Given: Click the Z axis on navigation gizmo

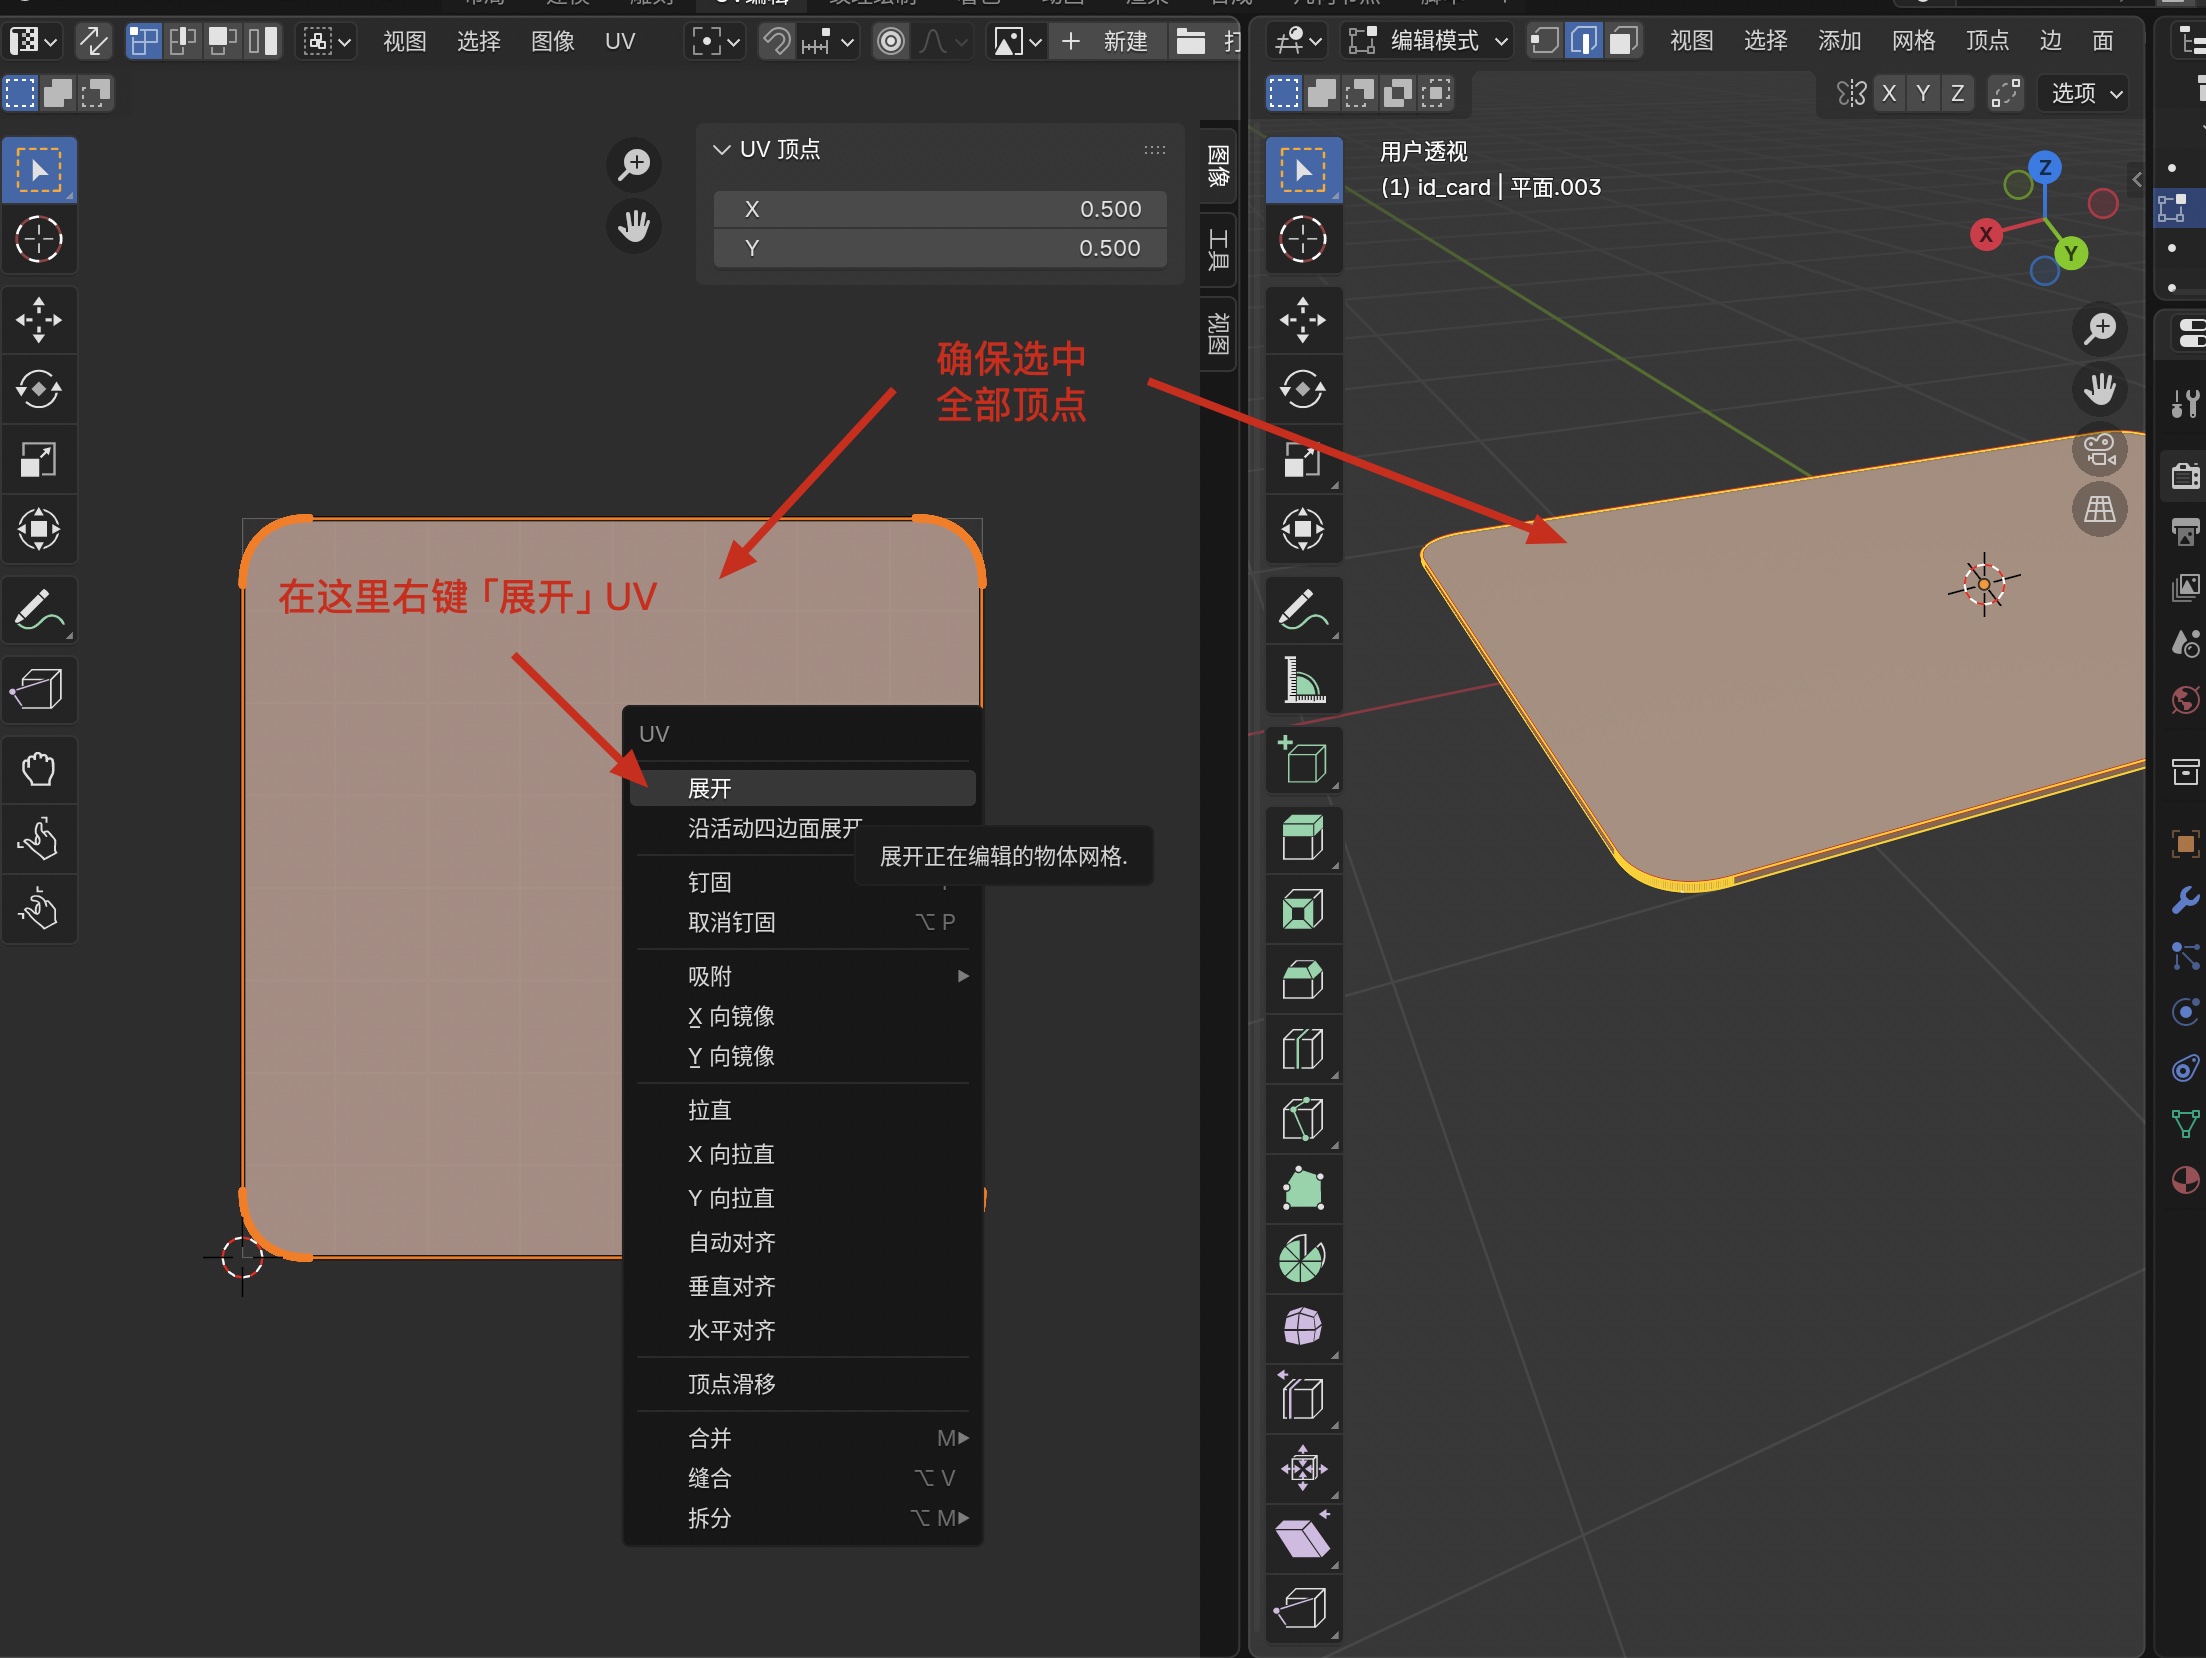Looking at the screenshot, I should [x=2045, y=168].
